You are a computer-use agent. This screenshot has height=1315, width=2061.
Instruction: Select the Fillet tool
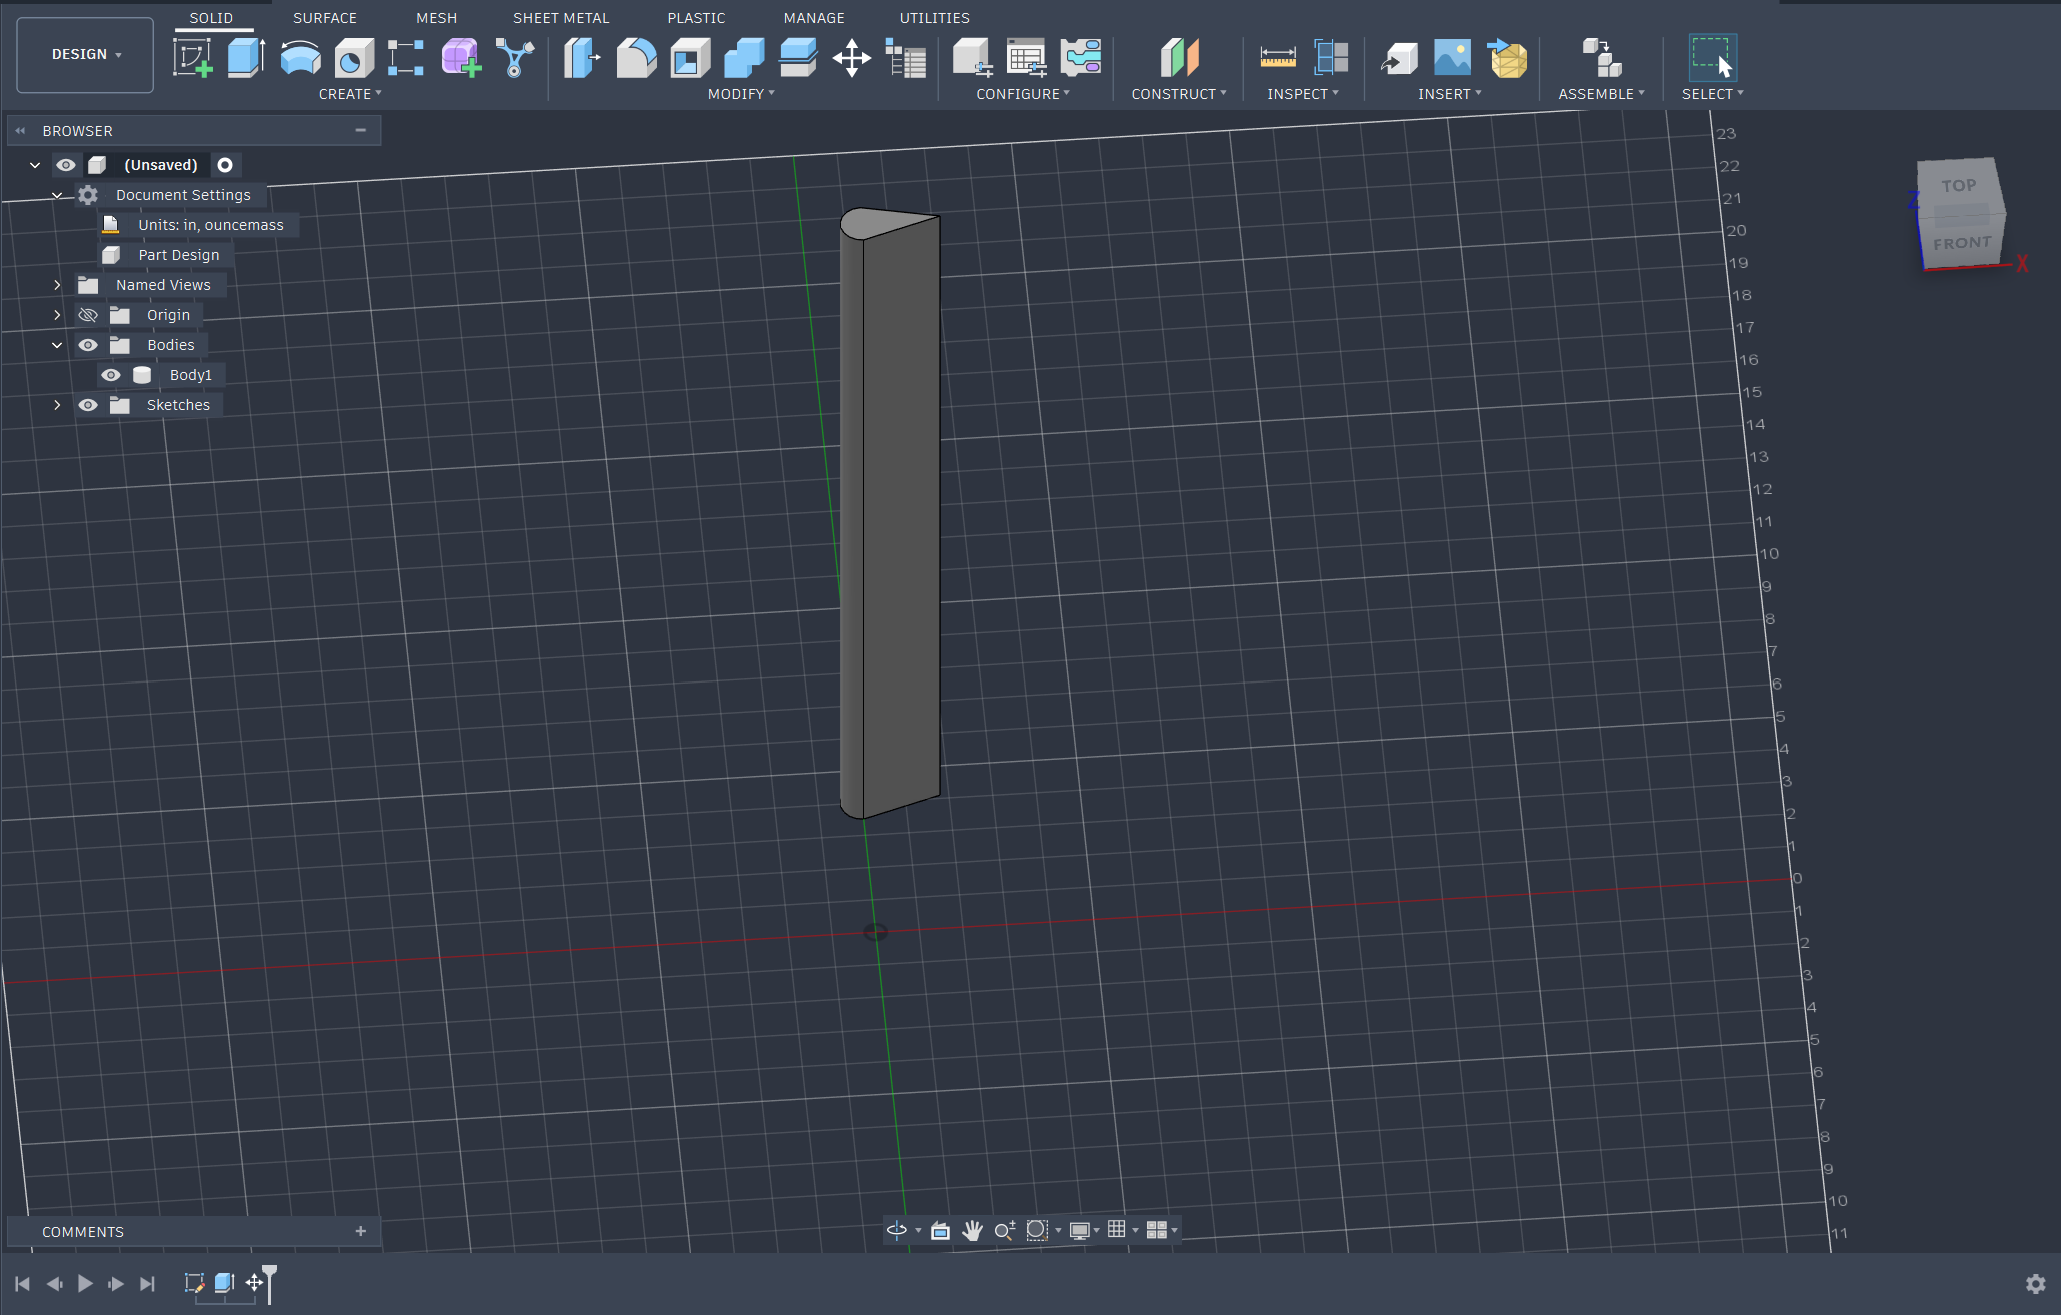pos(636,58)
